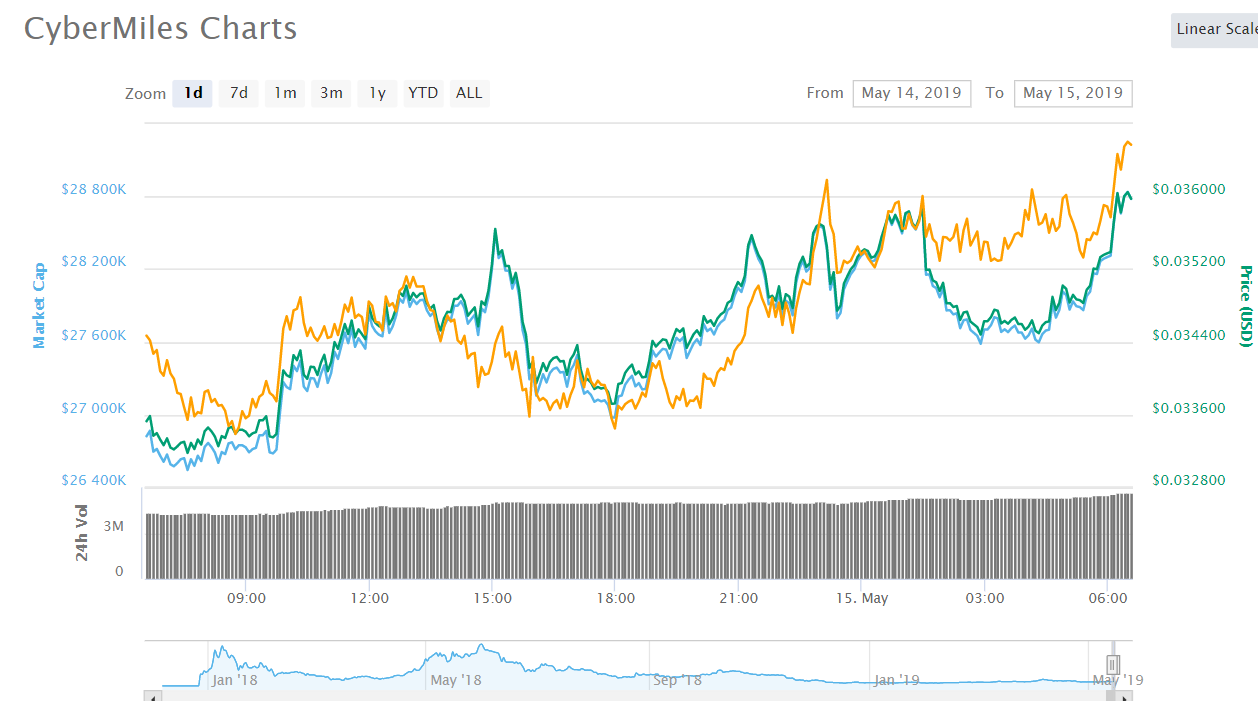
Task: Select the YTD zoom range
Action: (423, 93)
